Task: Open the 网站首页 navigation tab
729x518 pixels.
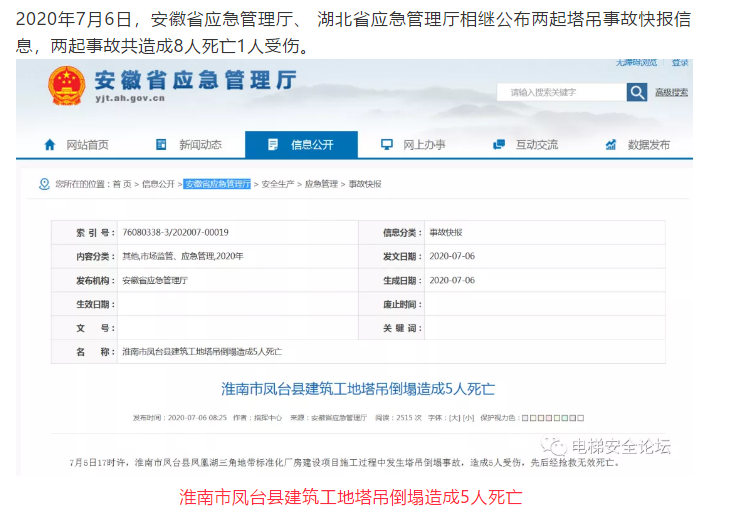Action: coord(87,145)
